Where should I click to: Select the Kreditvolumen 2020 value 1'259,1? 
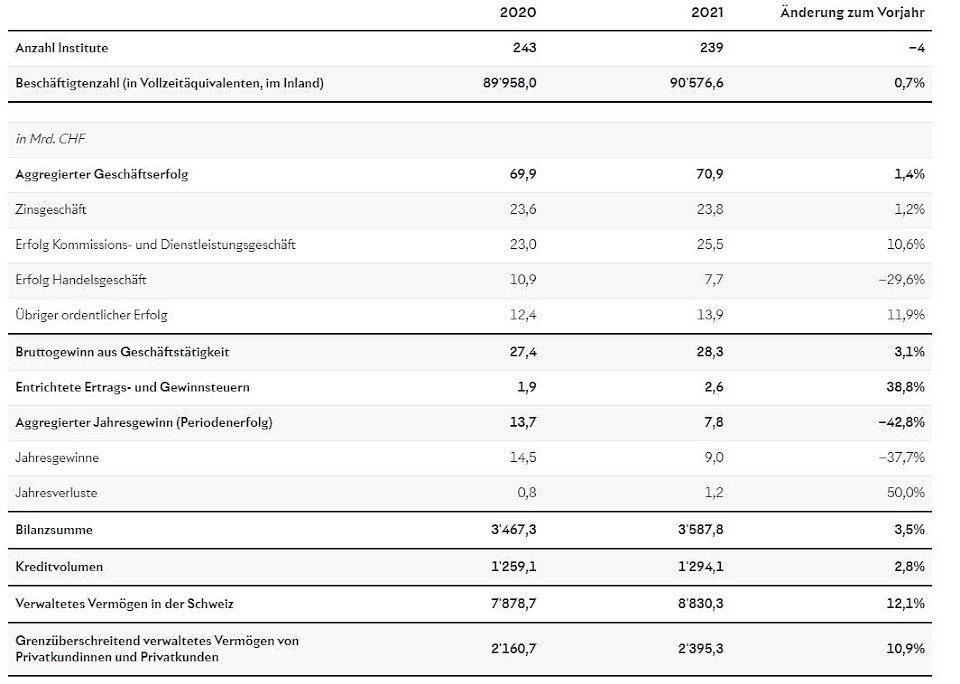click(512, 567)
